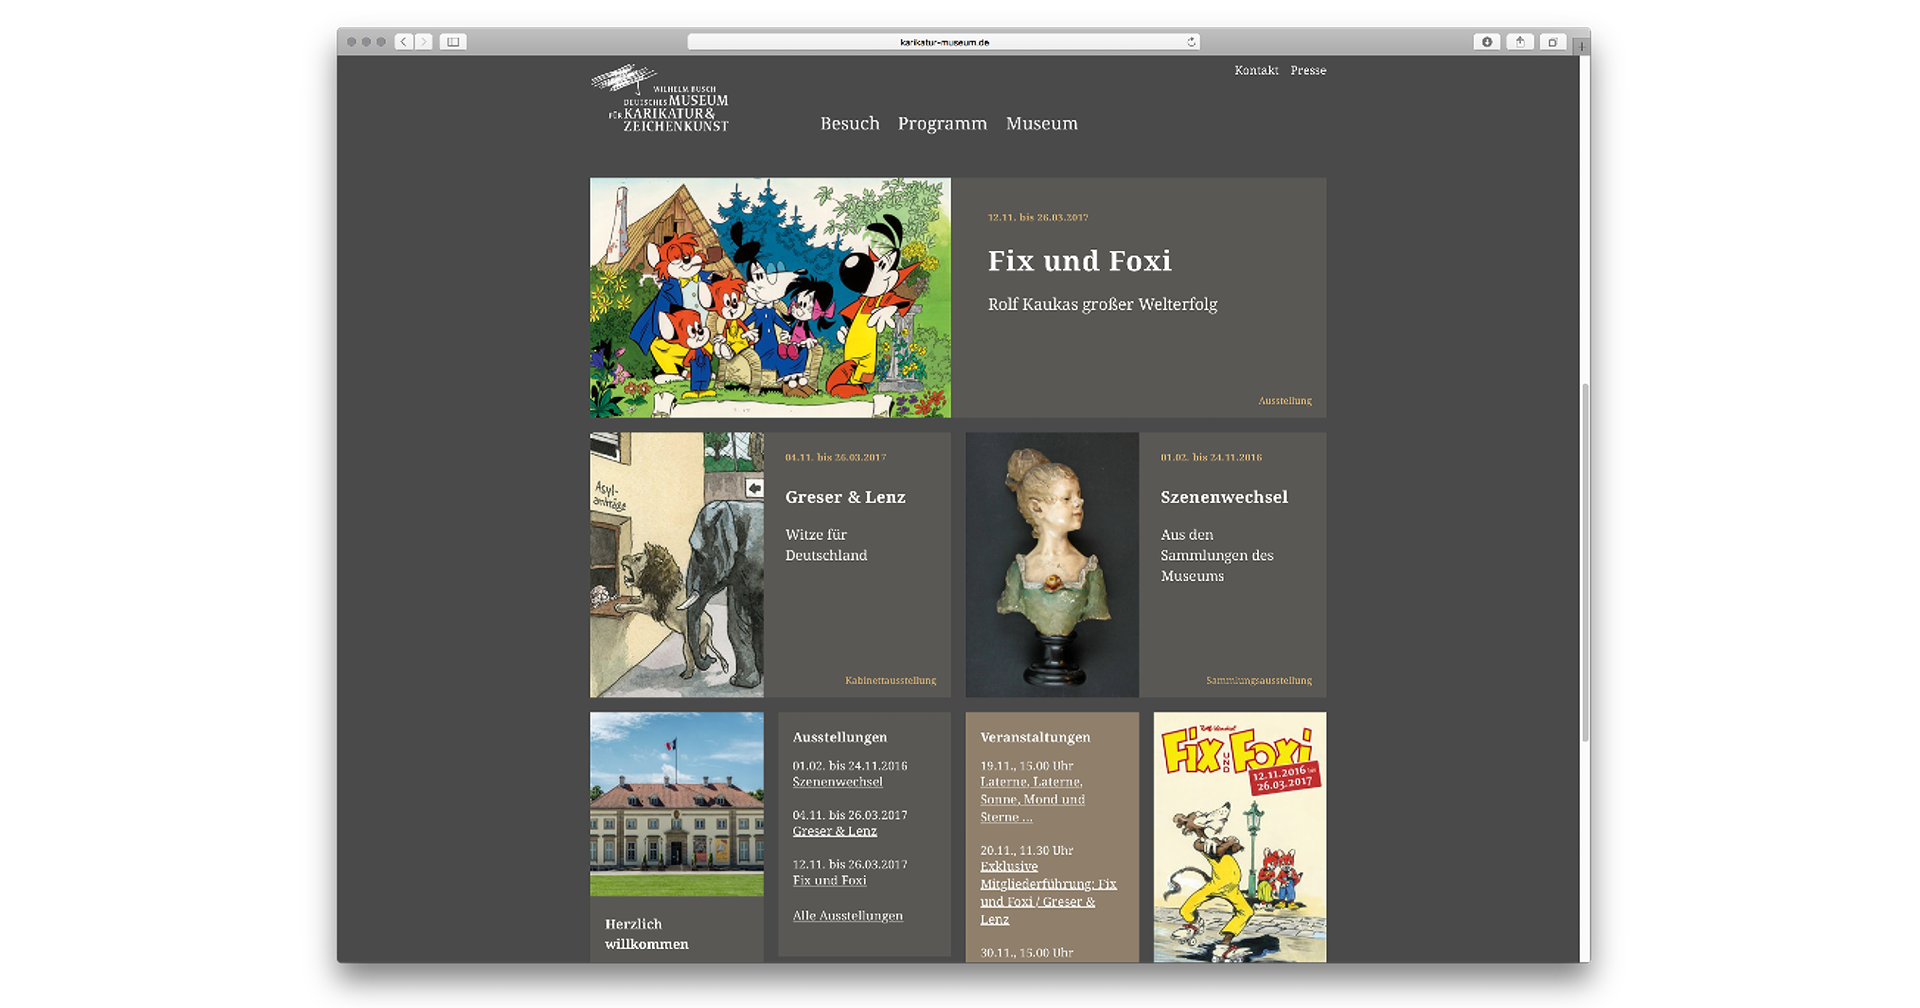Open the Kontakt link
The image size is (1920, 1008).
pos(1256,70)
